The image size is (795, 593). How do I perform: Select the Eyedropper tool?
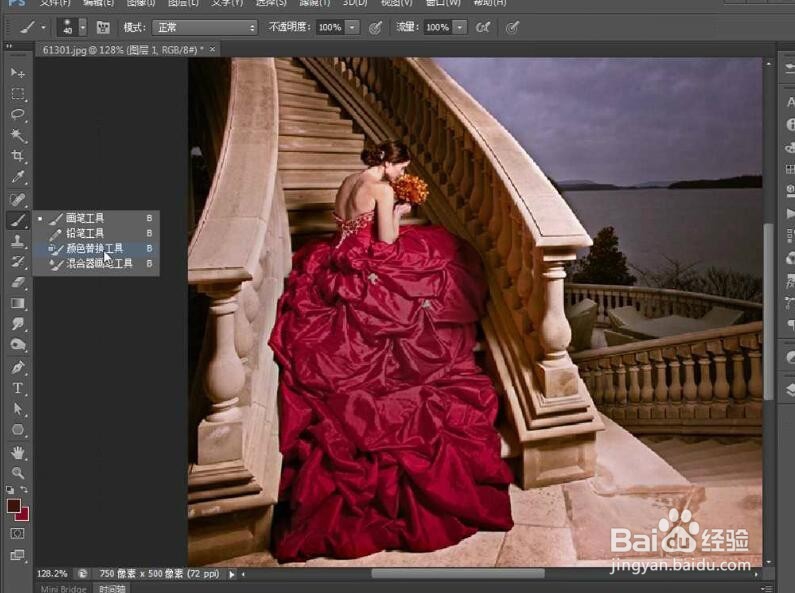(17, 177)
